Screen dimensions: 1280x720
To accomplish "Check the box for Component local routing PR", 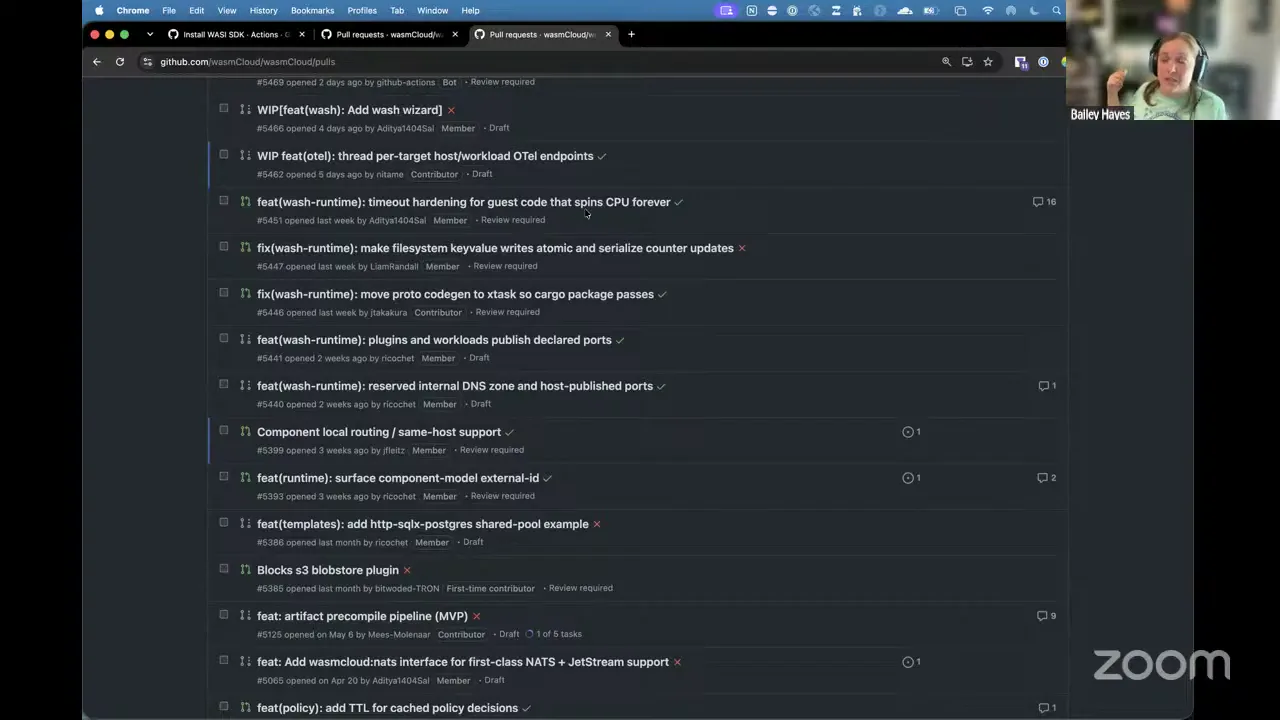I will [224, 430].
